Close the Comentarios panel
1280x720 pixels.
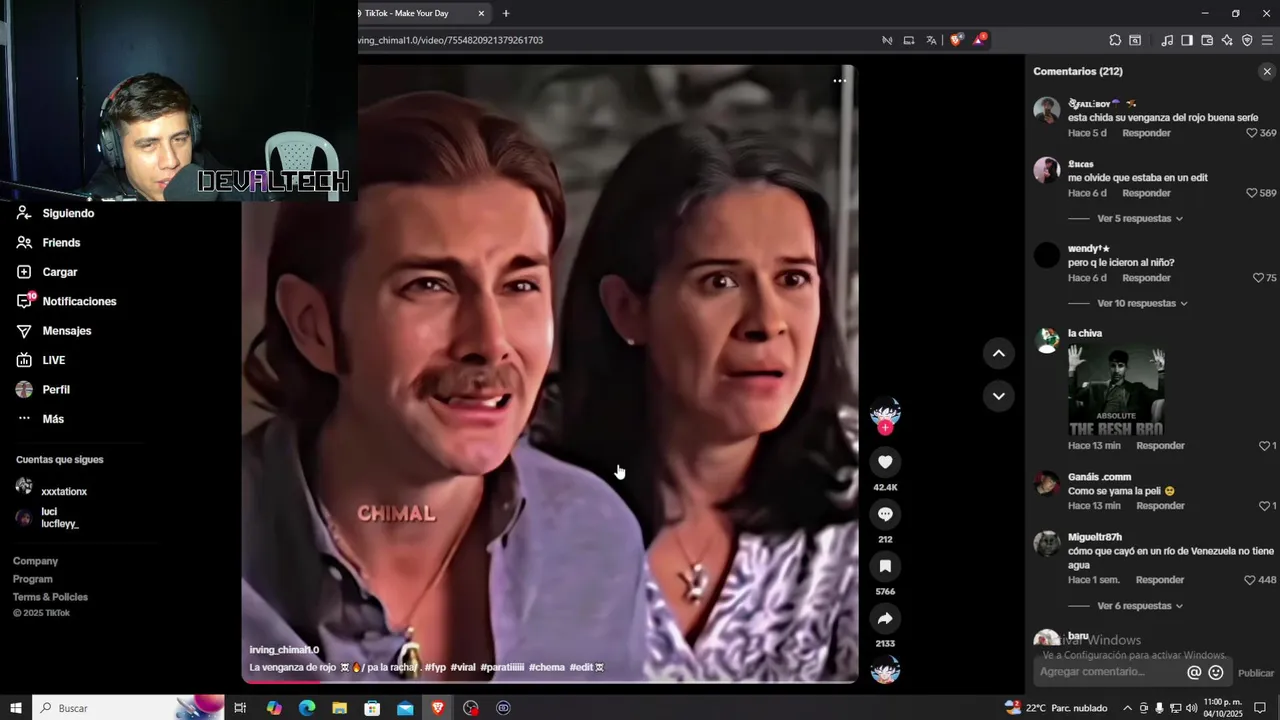1267,72
